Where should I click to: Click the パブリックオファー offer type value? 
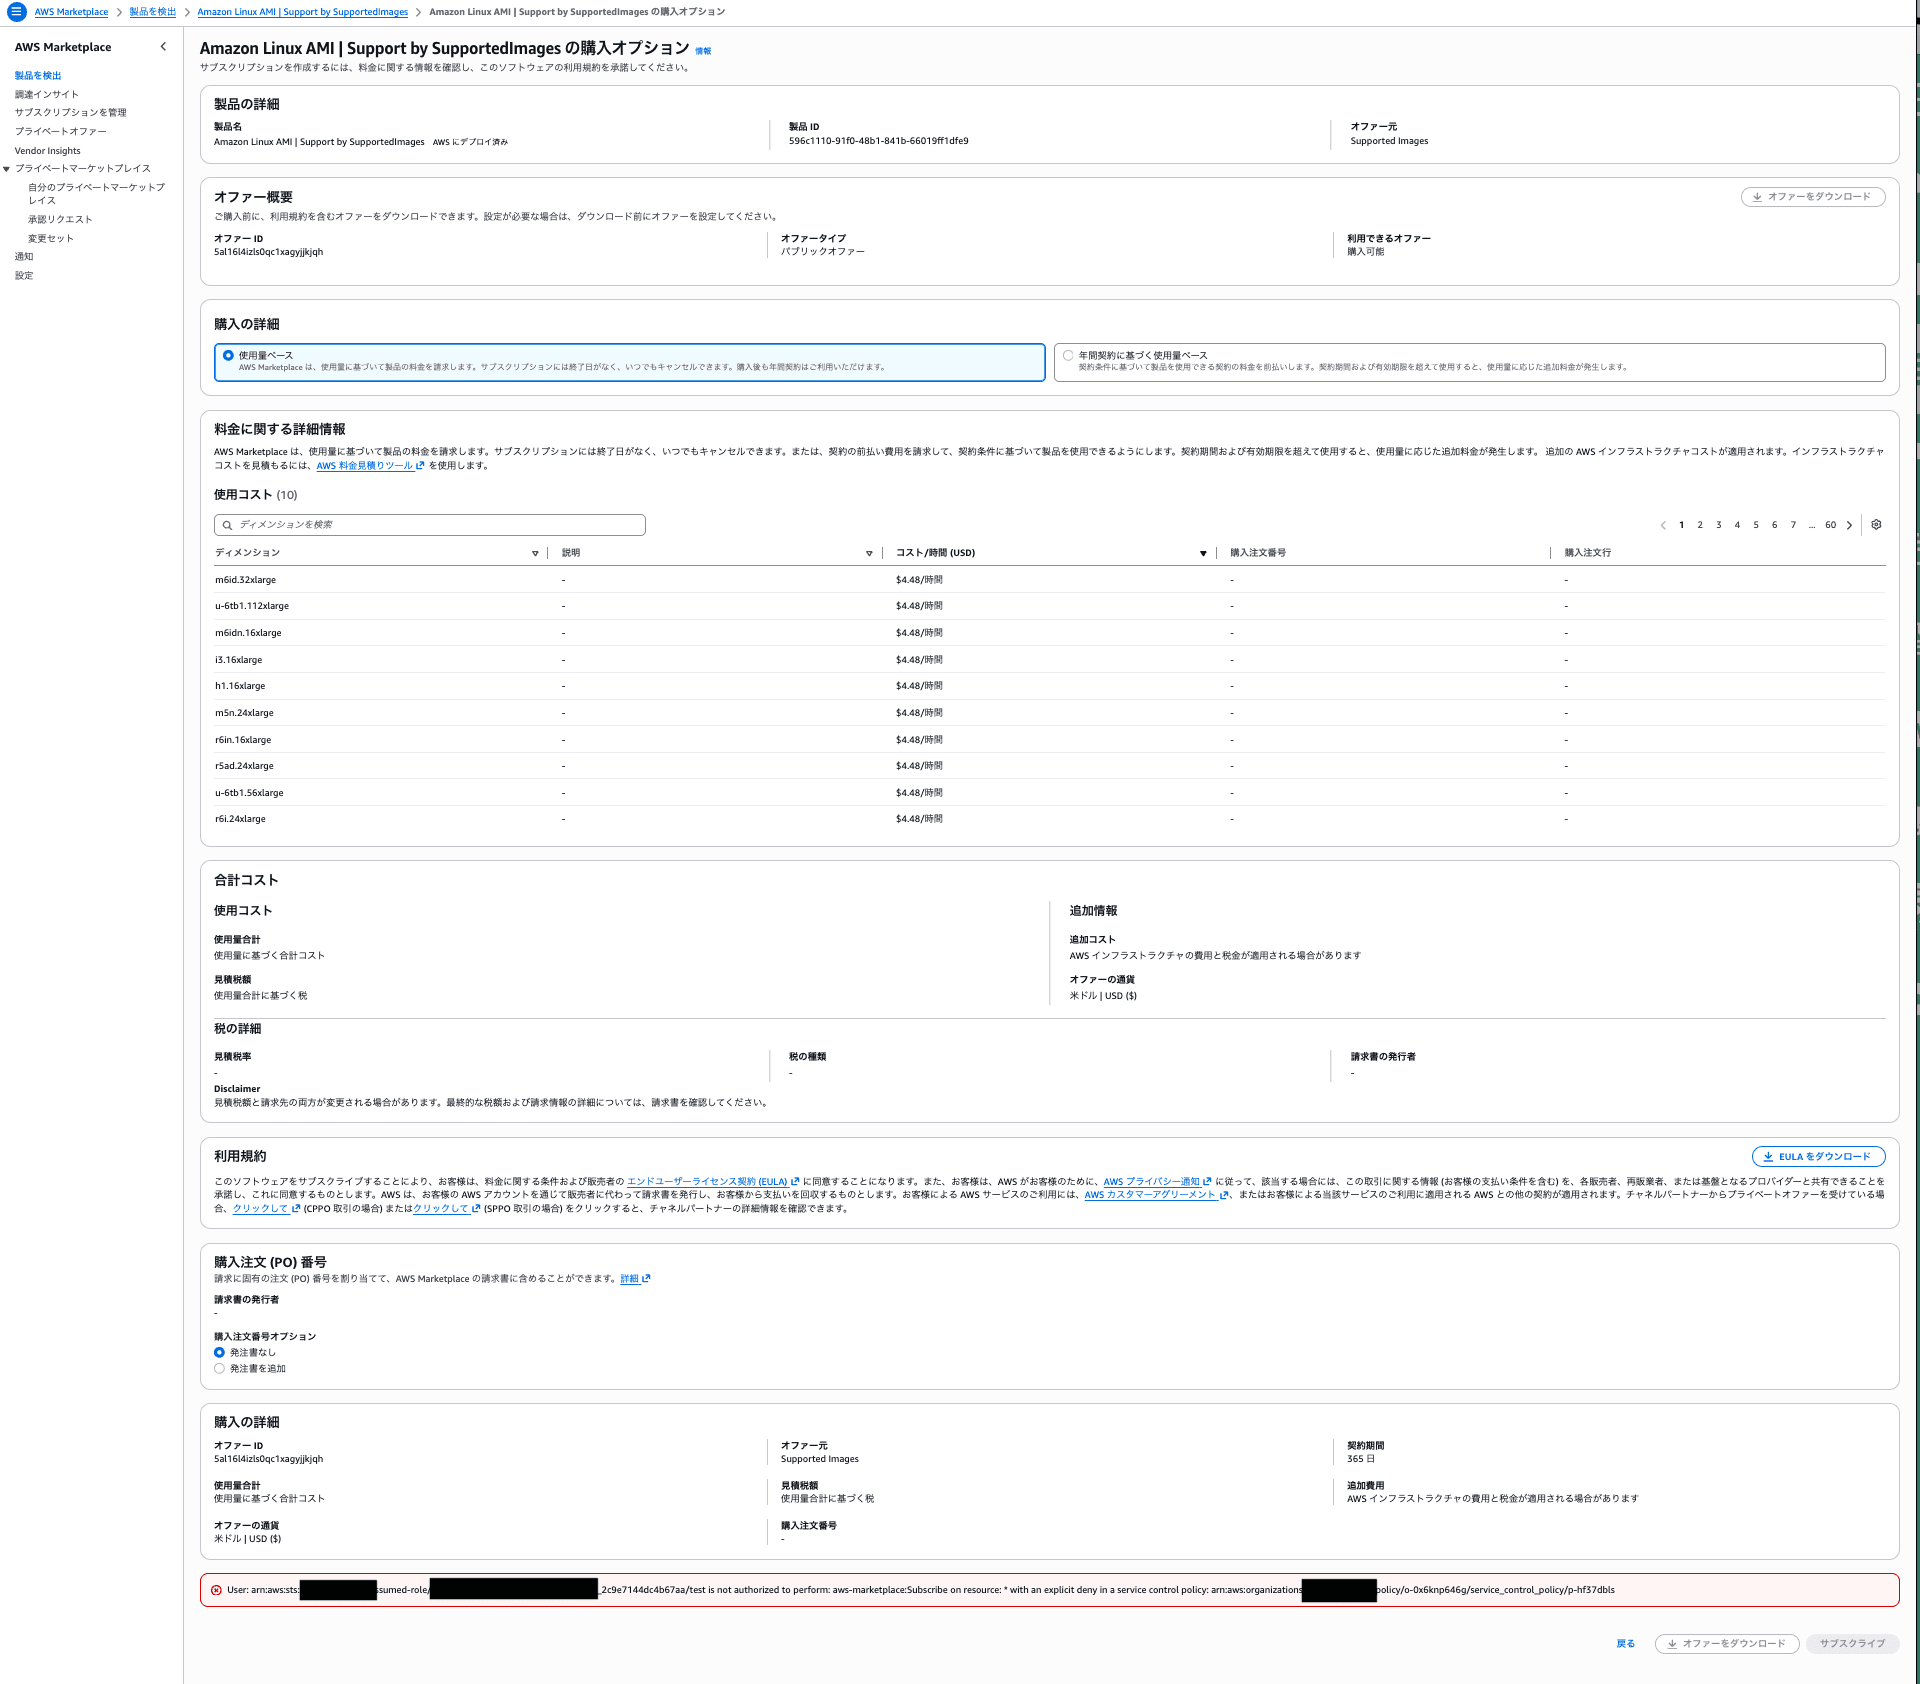coord(823,252)
